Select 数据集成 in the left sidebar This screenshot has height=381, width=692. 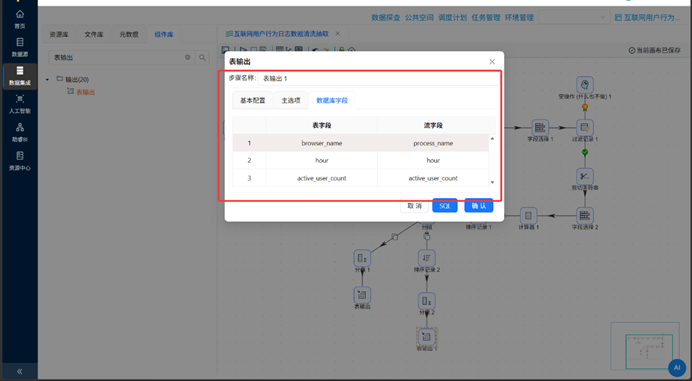coord(20,76)
